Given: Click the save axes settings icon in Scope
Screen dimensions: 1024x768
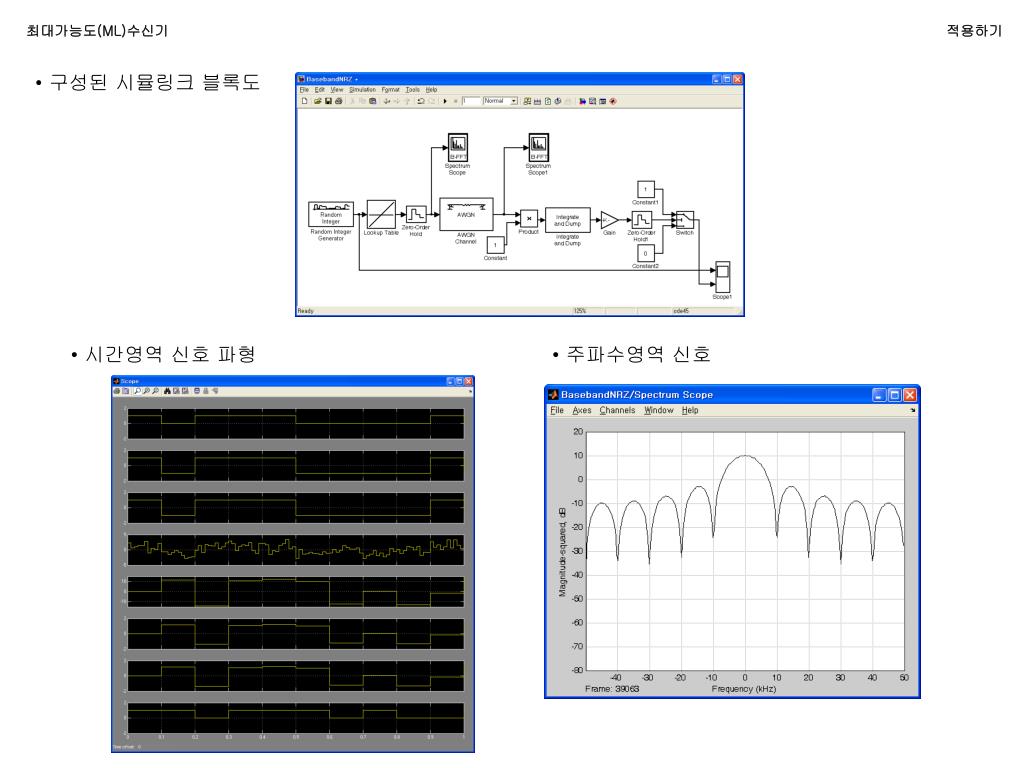Looking at the screenshot, I should [x=176, y=391].
